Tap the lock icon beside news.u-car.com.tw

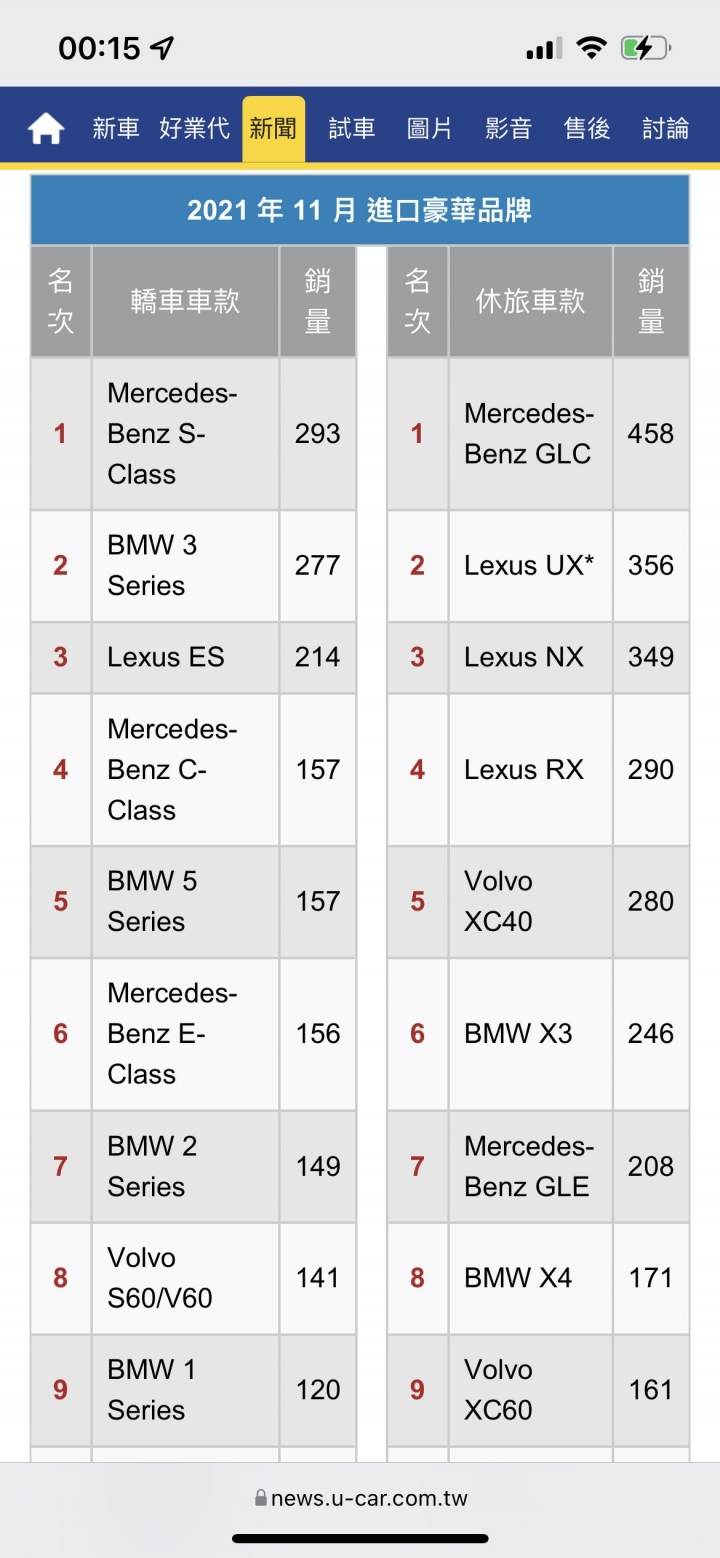tap(261, 1498)
